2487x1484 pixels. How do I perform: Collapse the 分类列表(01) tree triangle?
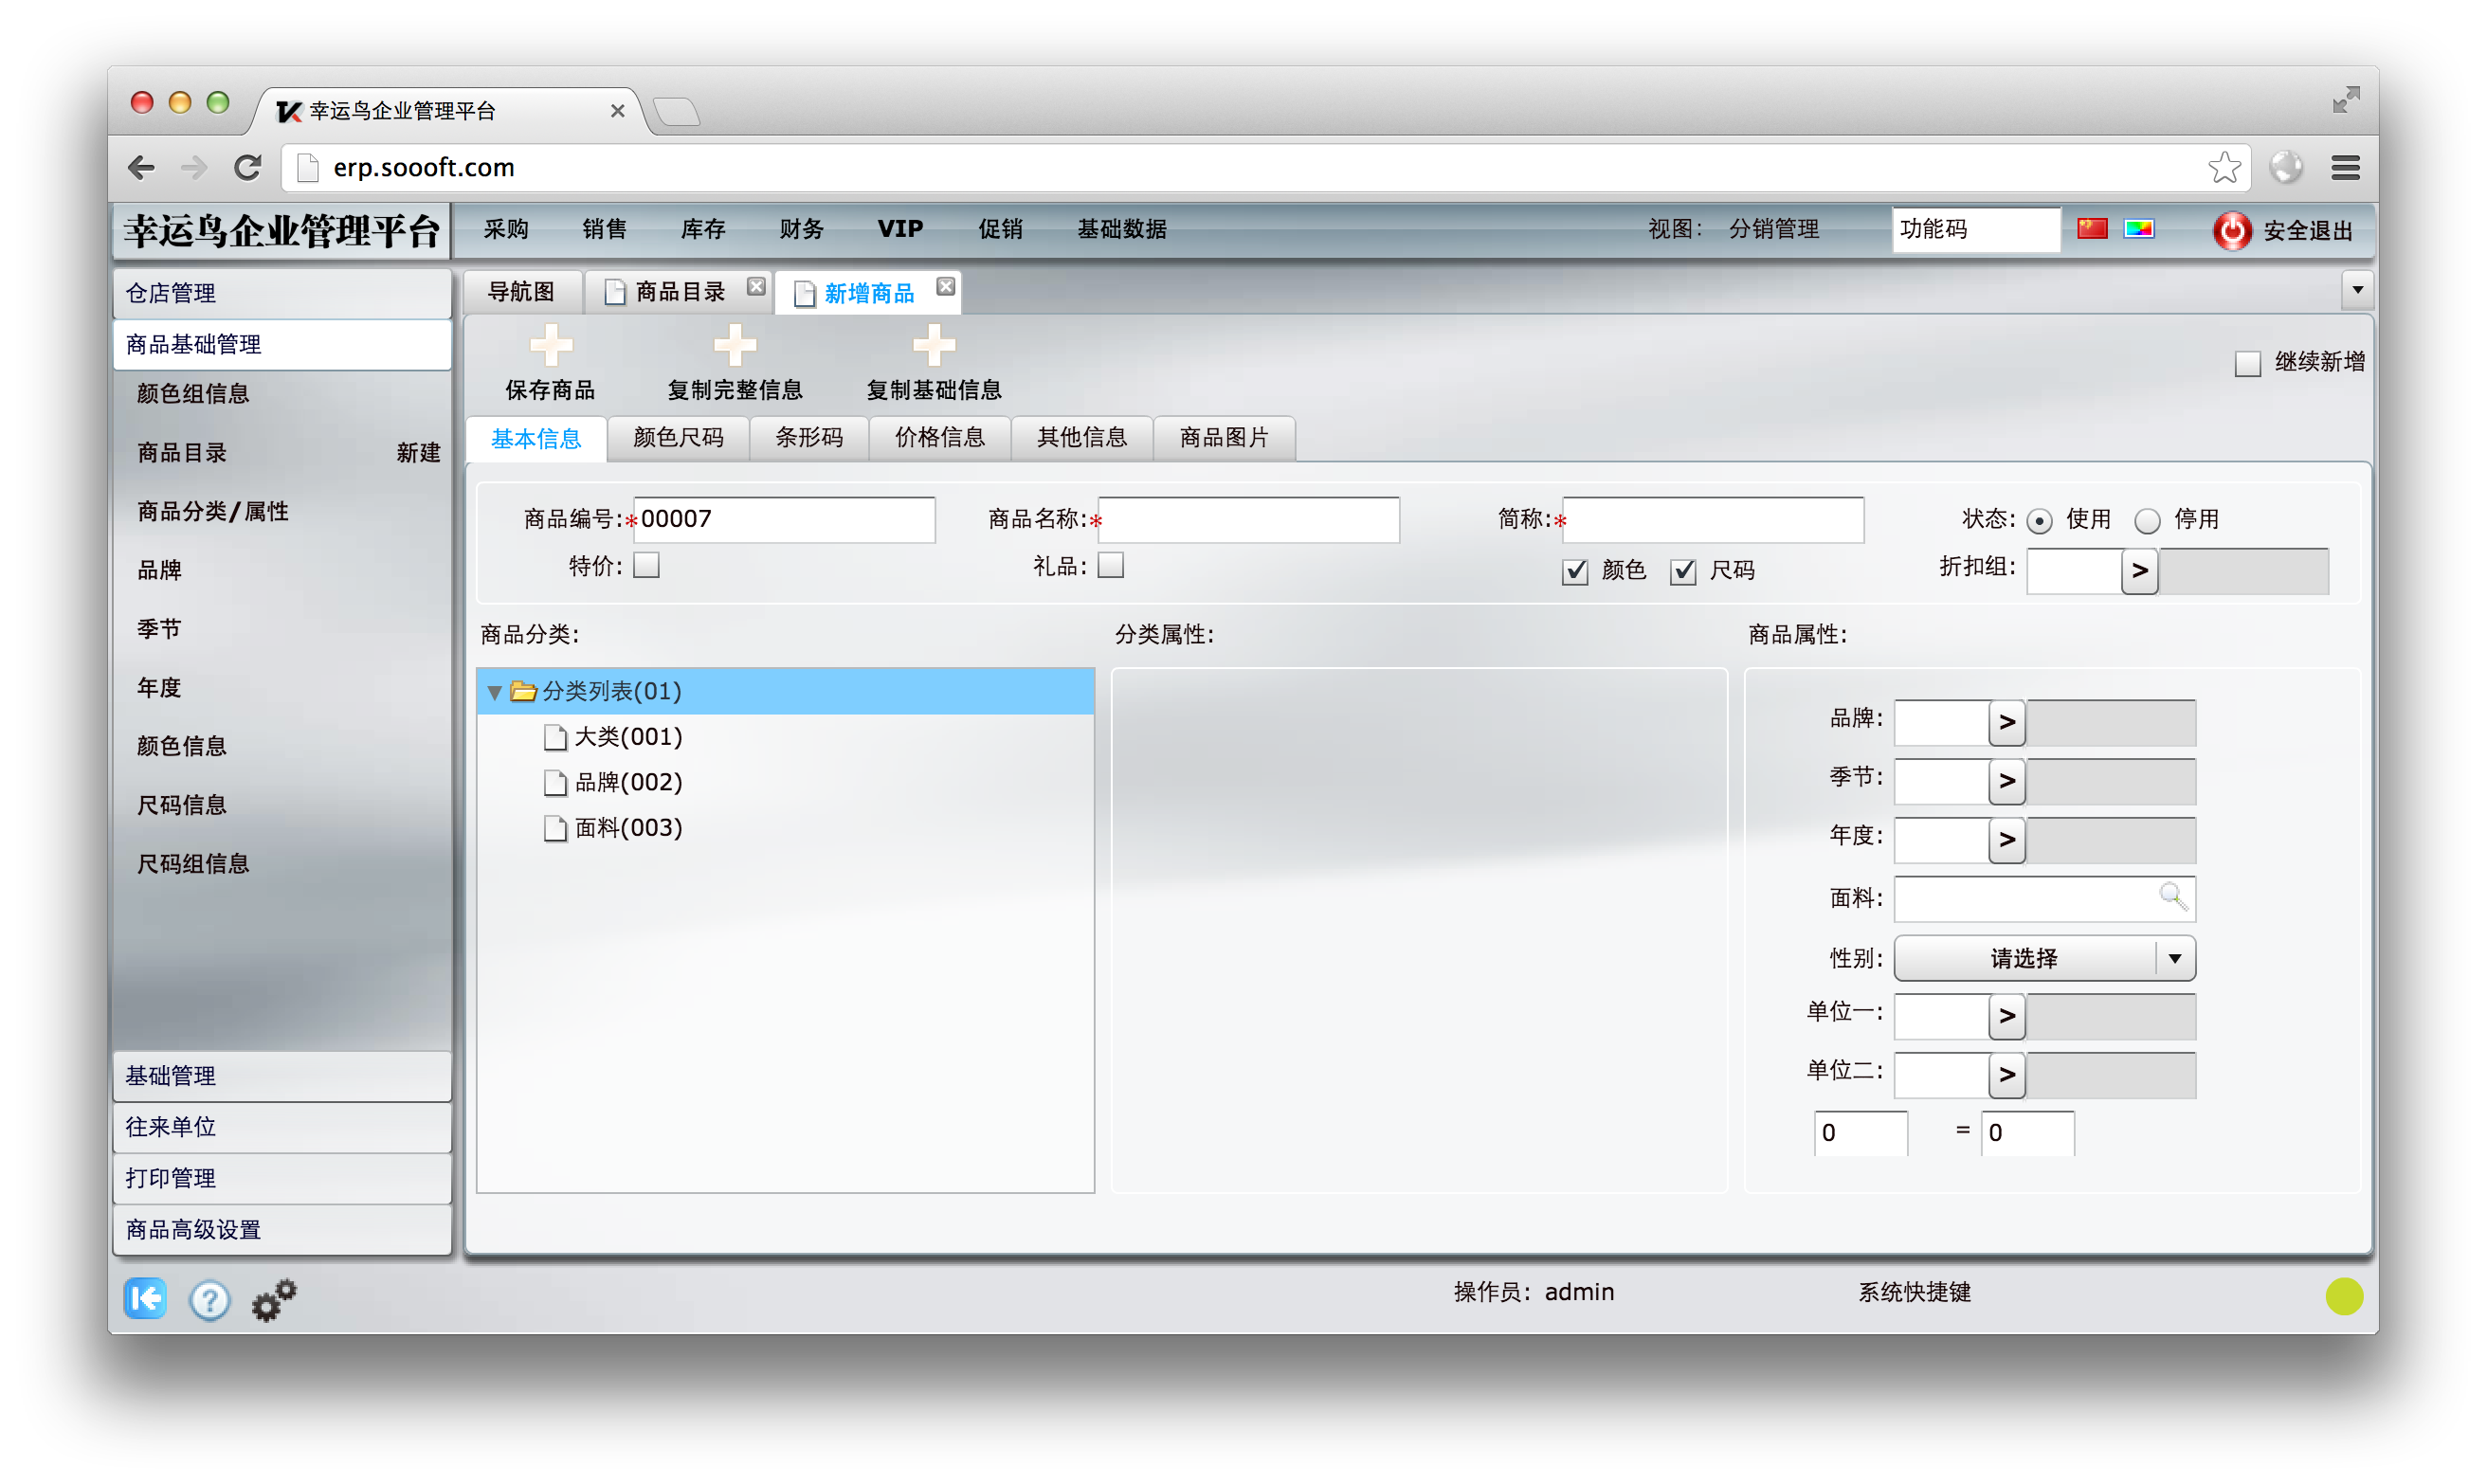[494, 691]
